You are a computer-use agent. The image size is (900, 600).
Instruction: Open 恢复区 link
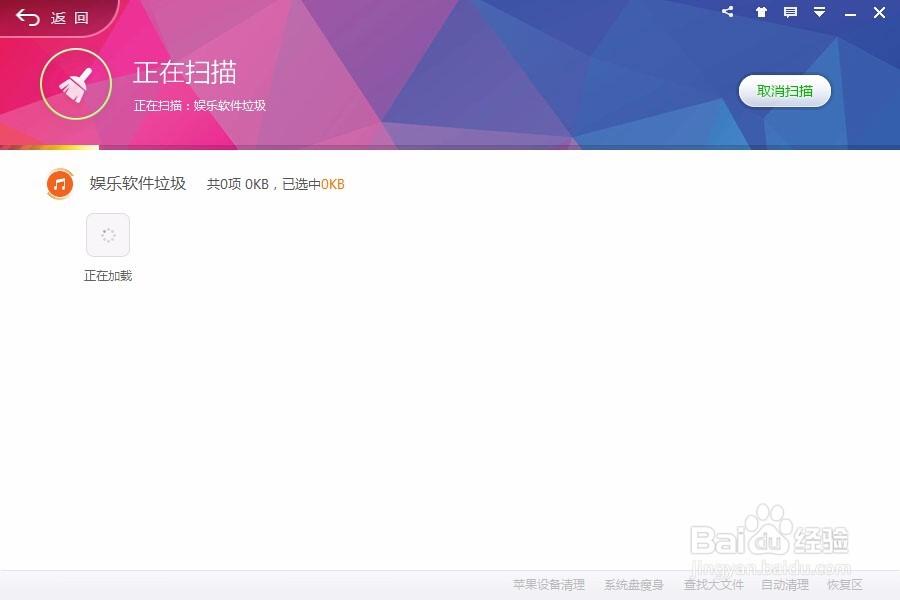tap(845, 584)
